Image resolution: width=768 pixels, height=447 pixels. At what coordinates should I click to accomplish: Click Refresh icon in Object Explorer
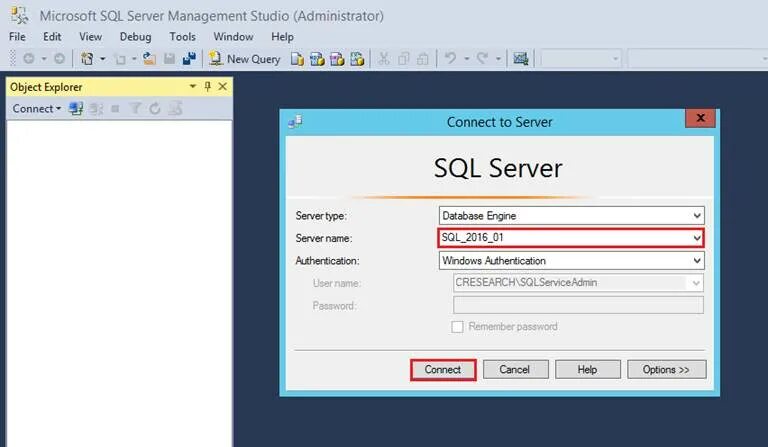tap(155, 109)
